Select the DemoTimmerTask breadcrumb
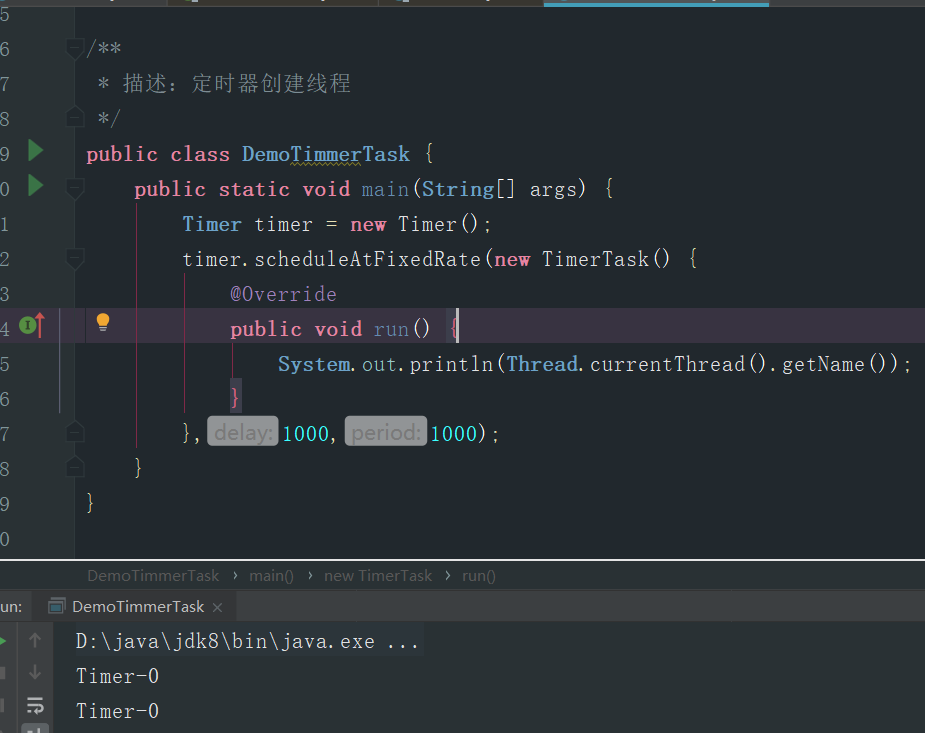The height and width of the screenshot is (733, 925). coord(153,576)
